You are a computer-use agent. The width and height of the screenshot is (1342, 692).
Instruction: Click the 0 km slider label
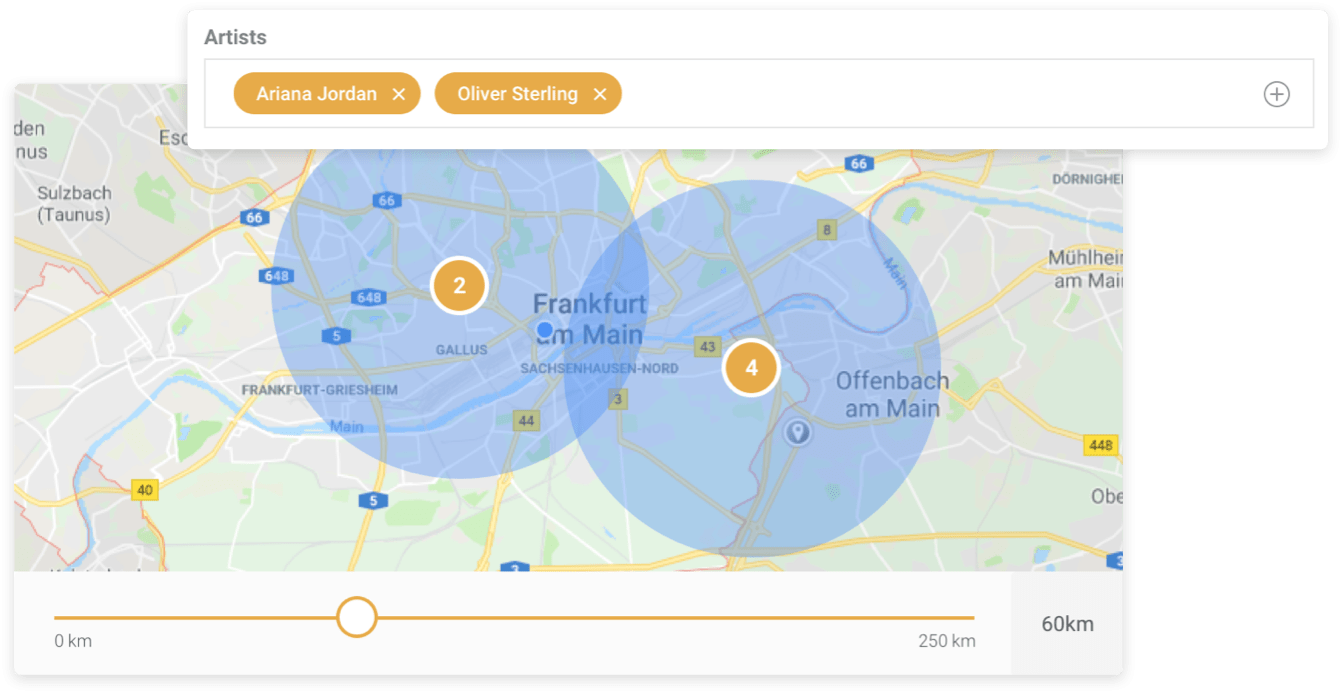73,641
